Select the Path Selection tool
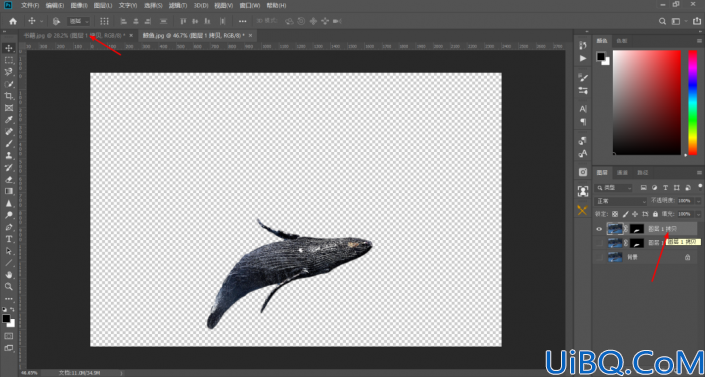The width and height of the screenshot is (705, 377). pos(9,251)
